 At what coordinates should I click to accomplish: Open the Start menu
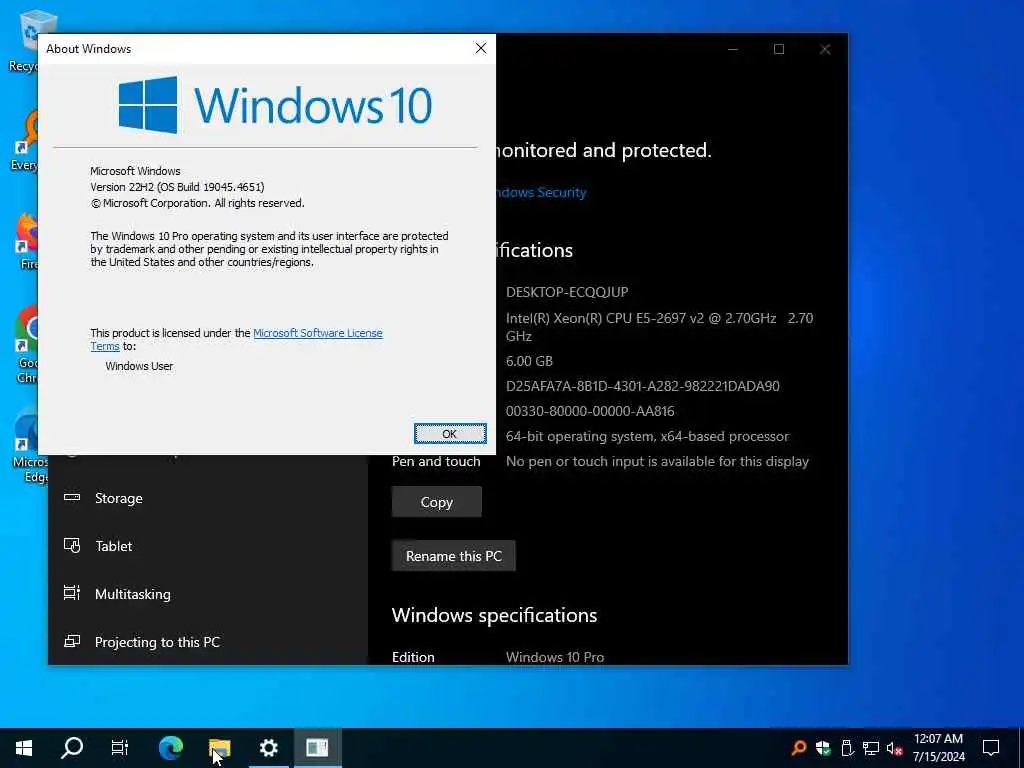pyautogui.click(x=24, y=748)
